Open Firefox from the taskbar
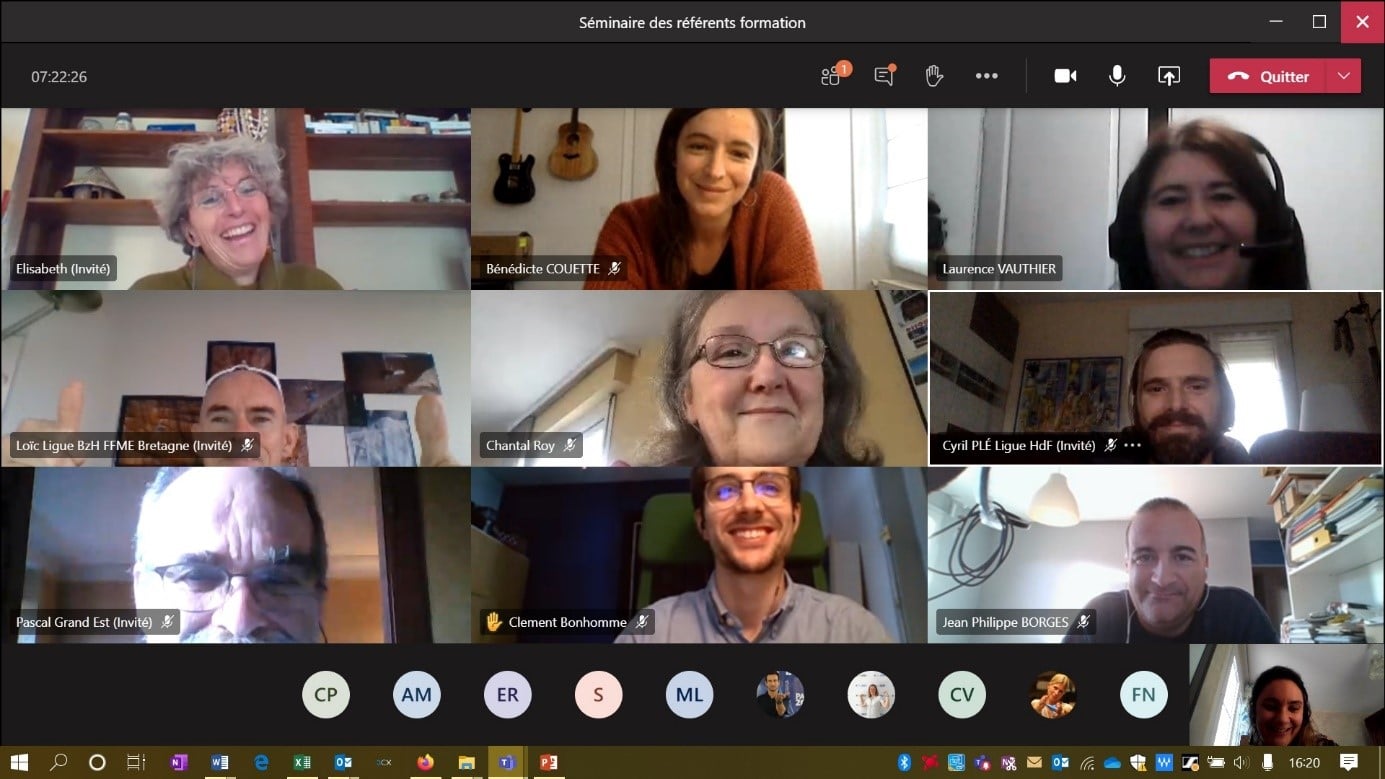1385x779 pixels. click(425, 762)
